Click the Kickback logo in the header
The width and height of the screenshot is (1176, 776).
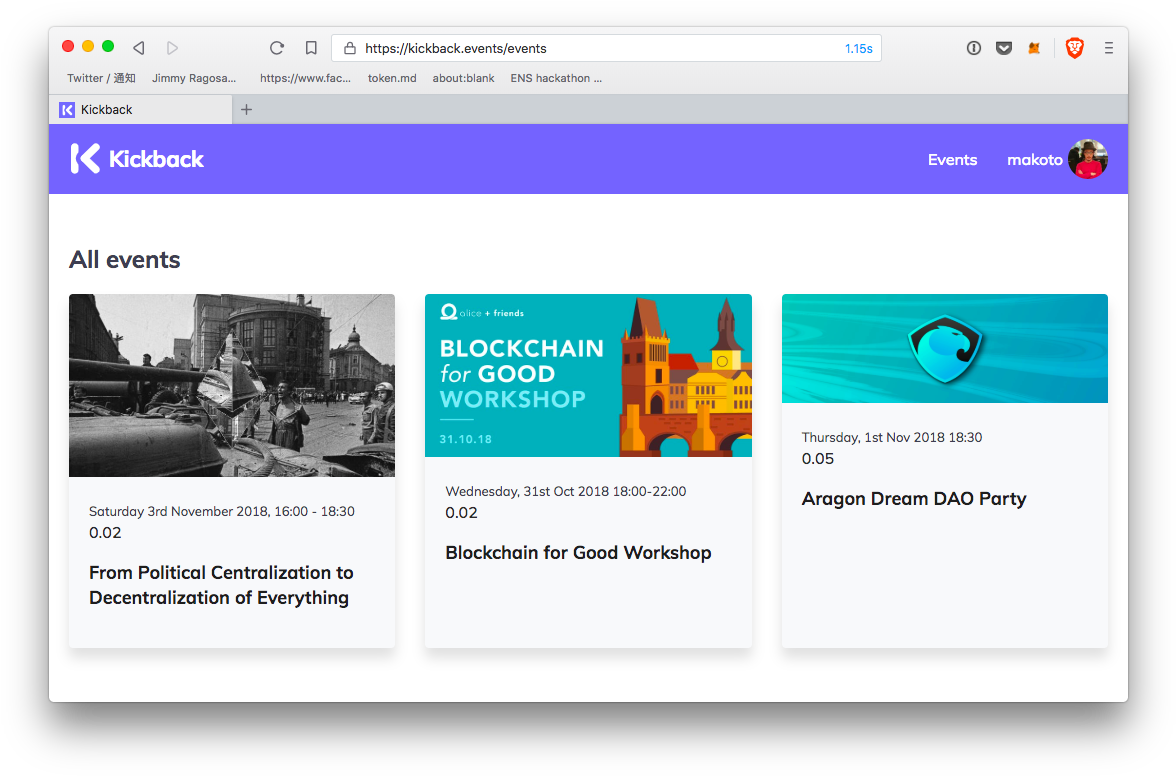137,159
